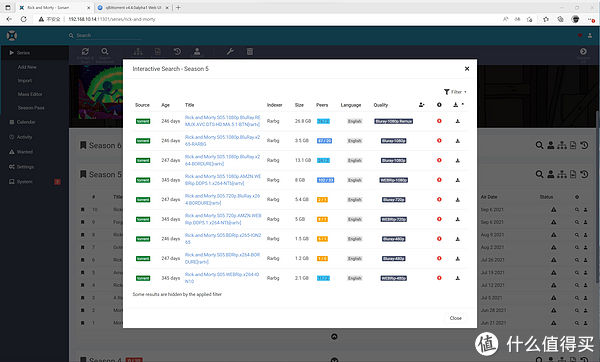Download the 5 GB WEBRip-720p release
Viewport: 600px width, 362px height.
pyautogui.click(x=457, y=219)
